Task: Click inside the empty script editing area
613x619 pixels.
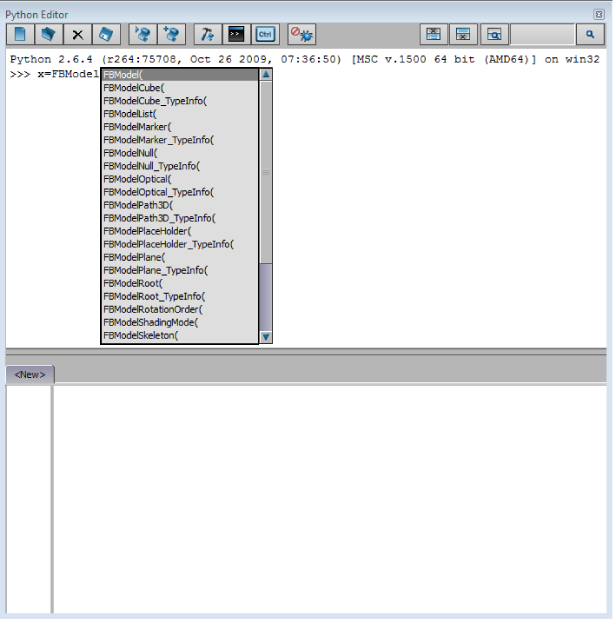Action: (x=330, y=499)
